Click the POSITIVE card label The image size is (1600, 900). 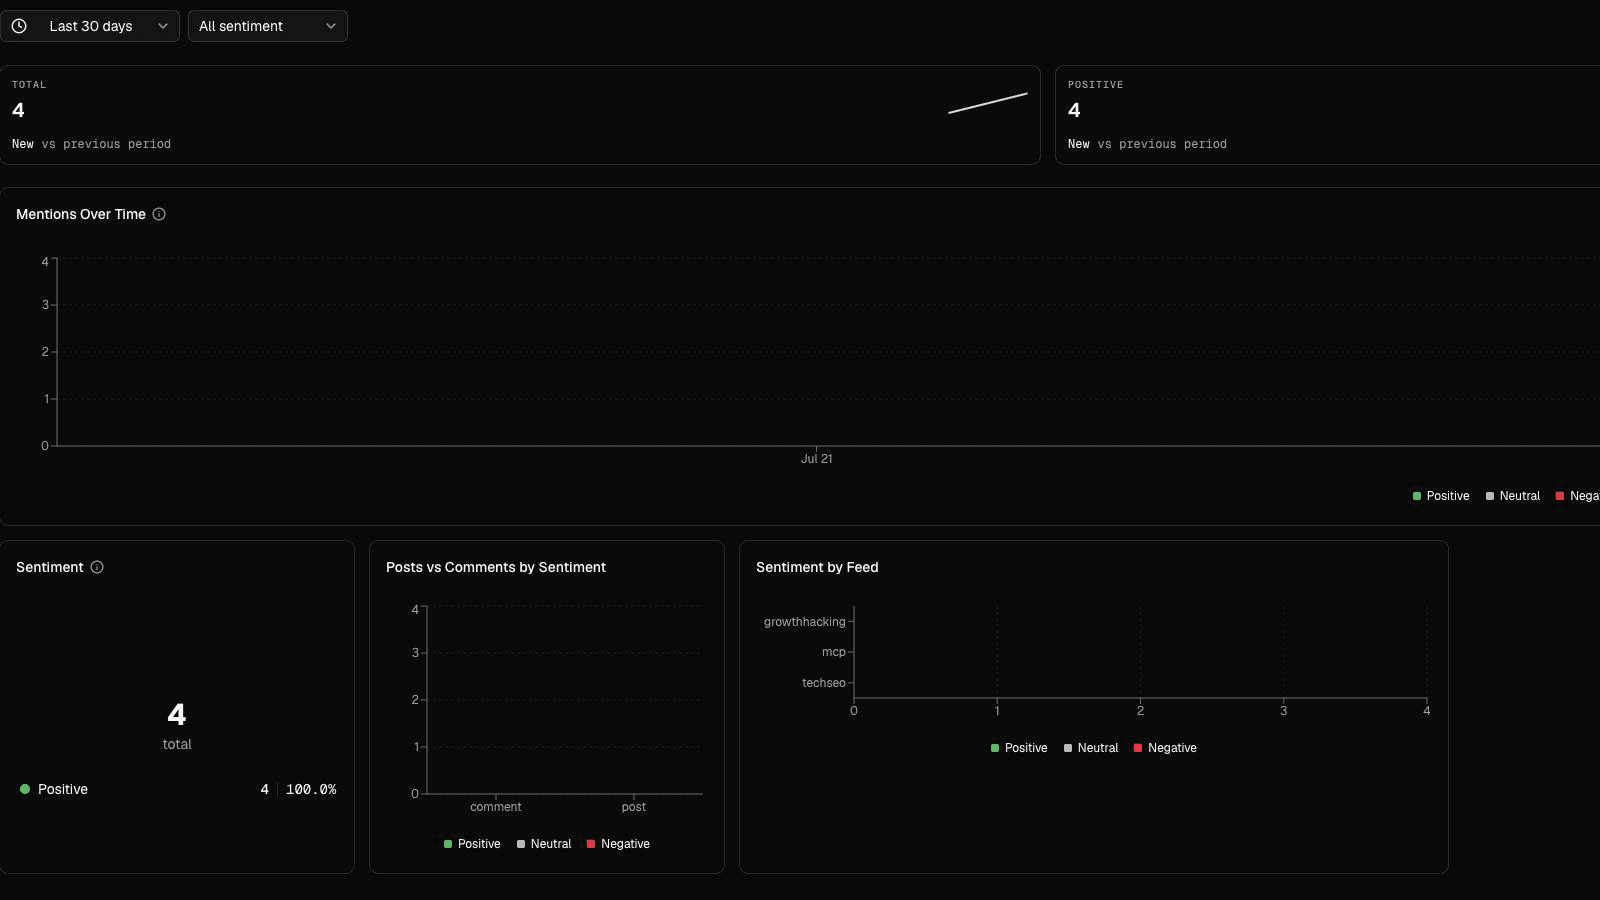[1095, 85]
